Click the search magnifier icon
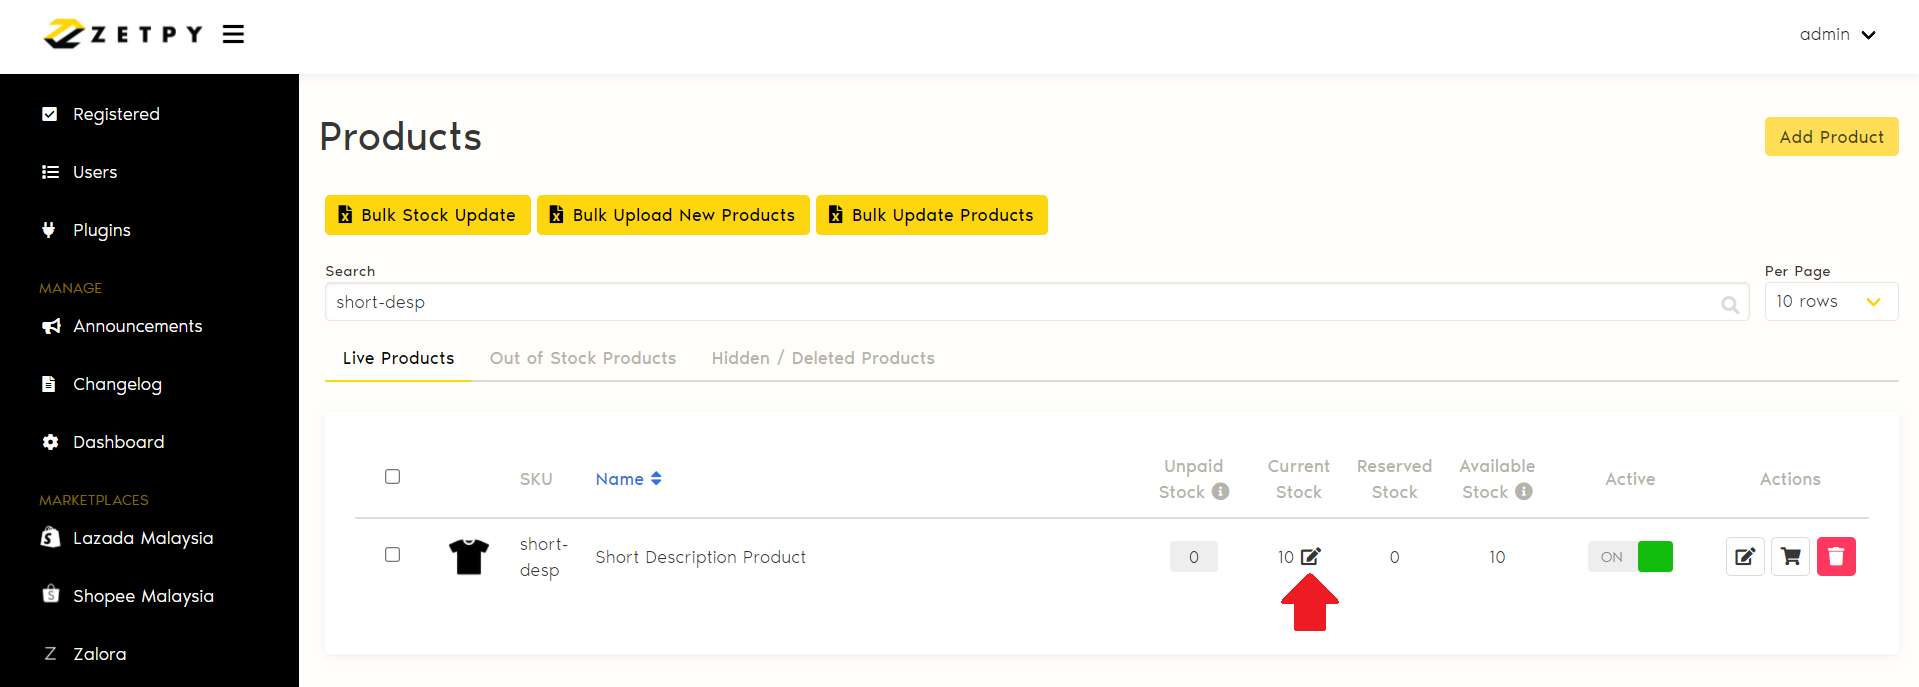Viewport: 1919px width, 687px height. [1729, 305]
